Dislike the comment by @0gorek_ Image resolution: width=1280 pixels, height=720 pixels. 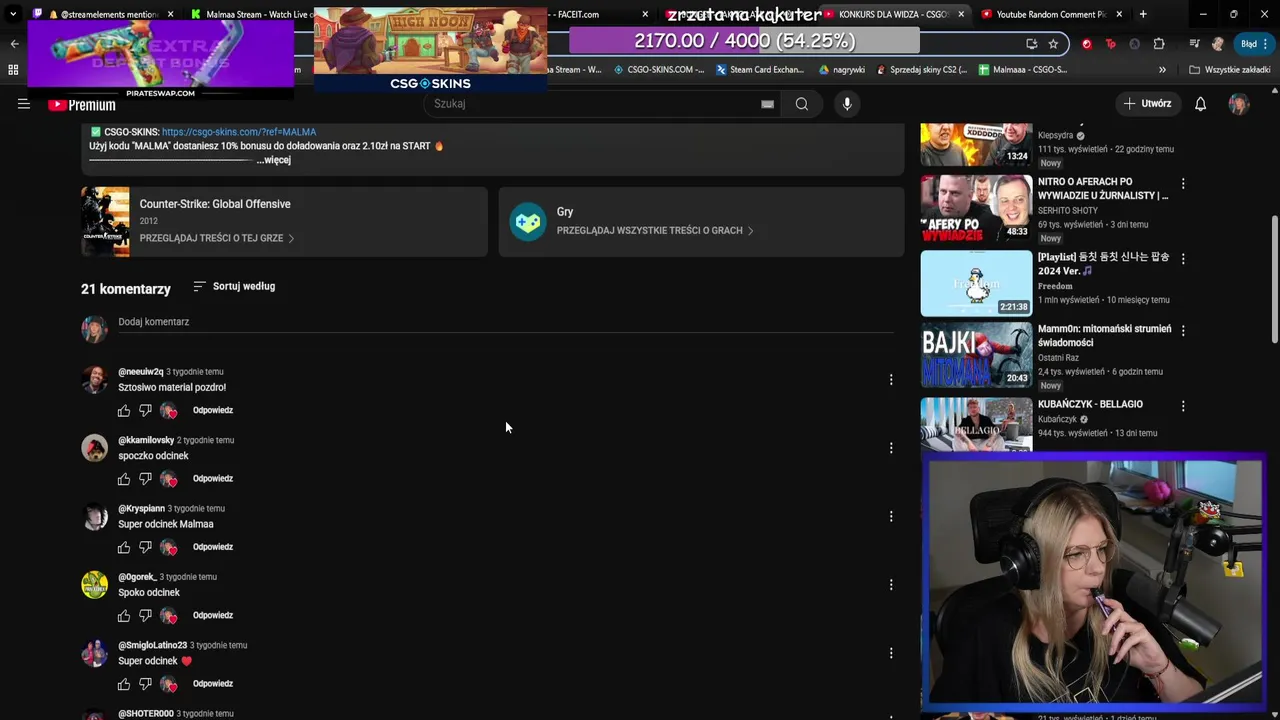(x=145, y=616)
